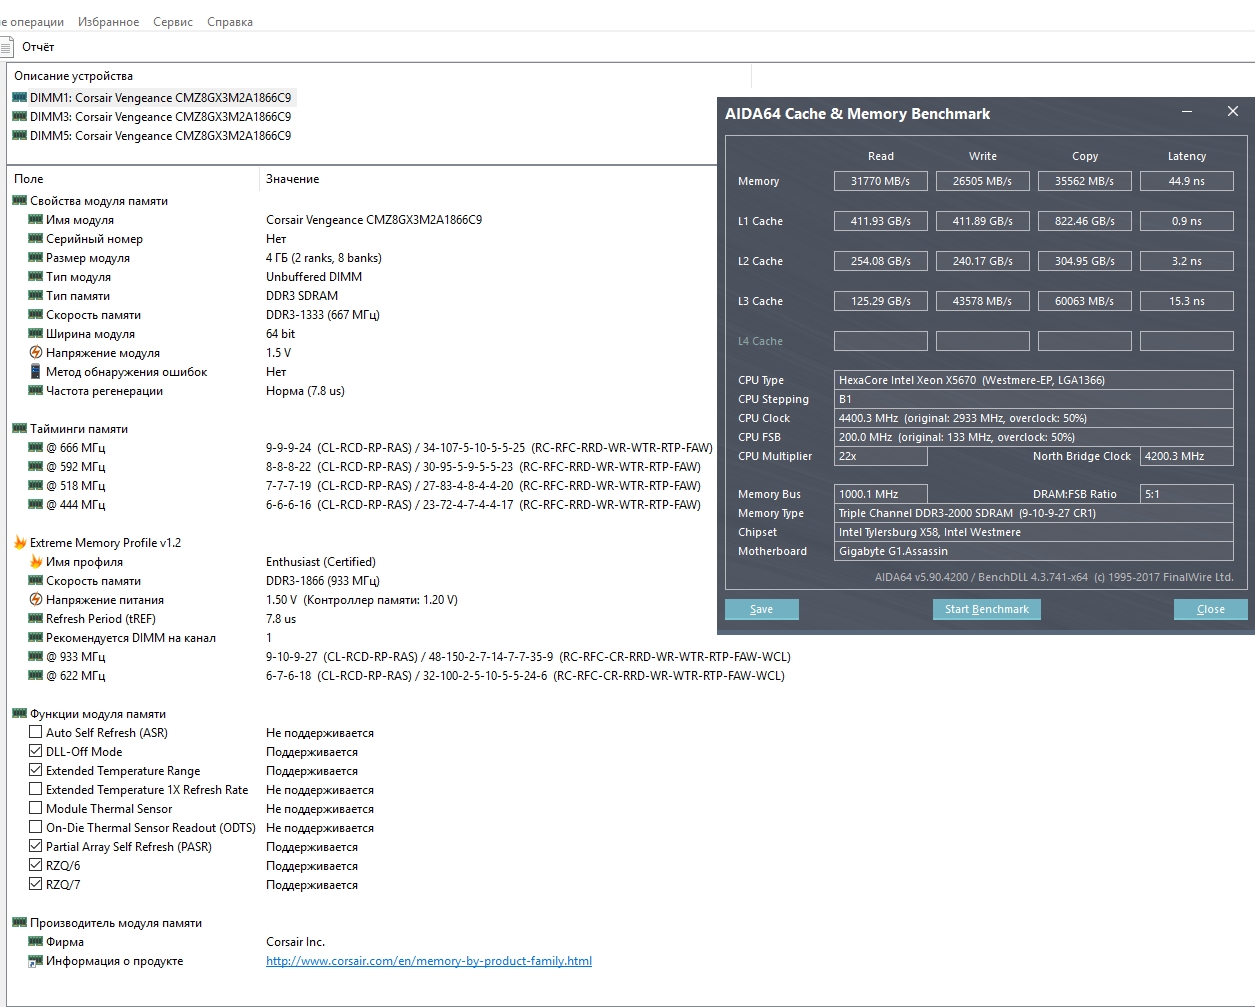Select the Unbuffered DIMM value text
Viewport: 1255px width, 1007px height.
tap(314, 277)
